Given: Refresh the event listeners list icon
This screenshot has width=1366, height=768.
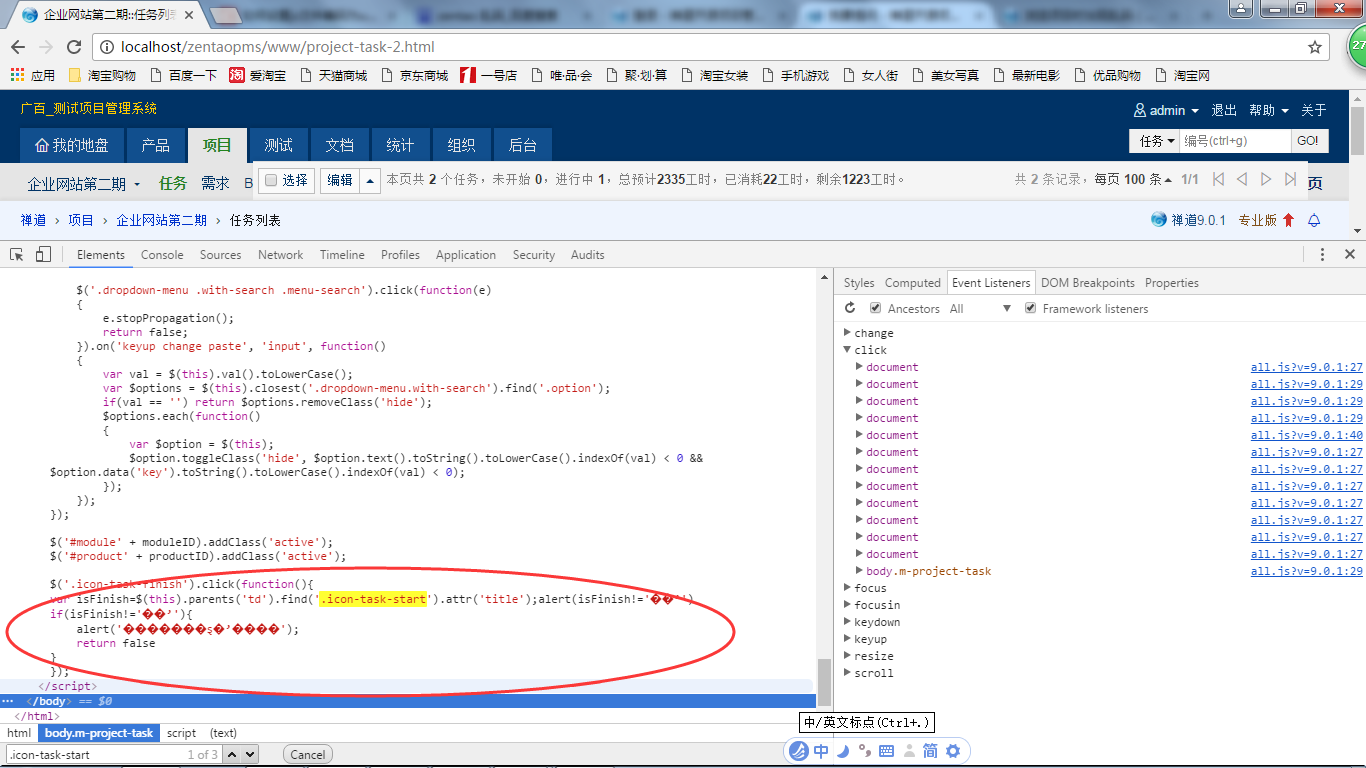Looking at the screenshot, I should coord(851,309).
